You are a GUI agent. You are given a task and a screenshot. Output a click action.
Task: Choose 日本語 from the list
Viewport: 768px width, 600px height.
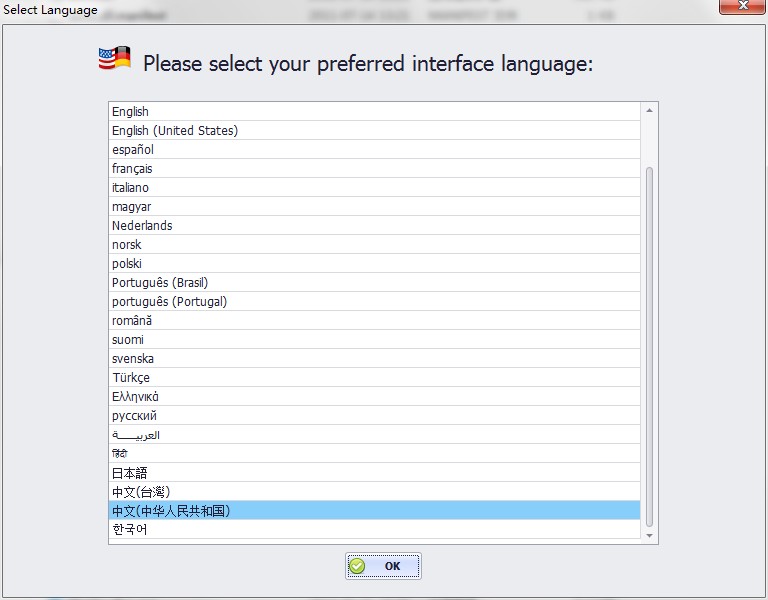(130, 473)
